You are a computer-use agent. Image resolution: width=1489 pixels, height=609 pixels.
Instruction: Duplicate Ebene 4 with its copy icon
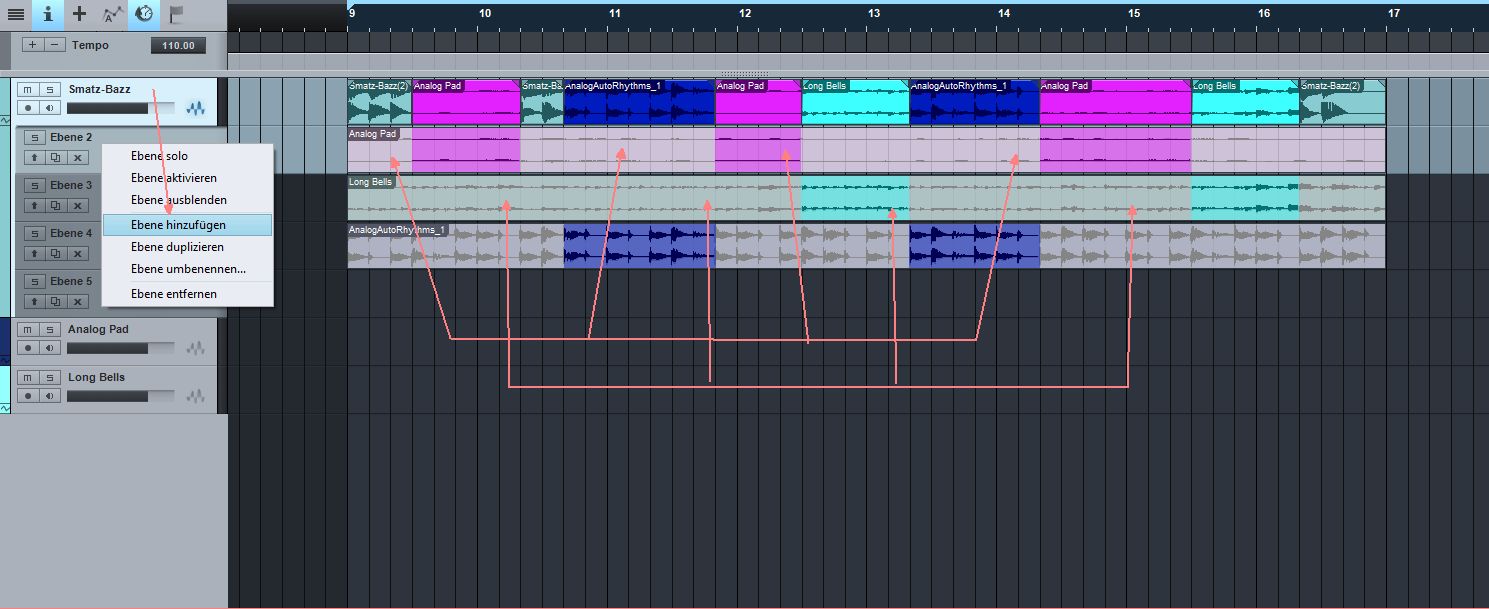point(56,253)
